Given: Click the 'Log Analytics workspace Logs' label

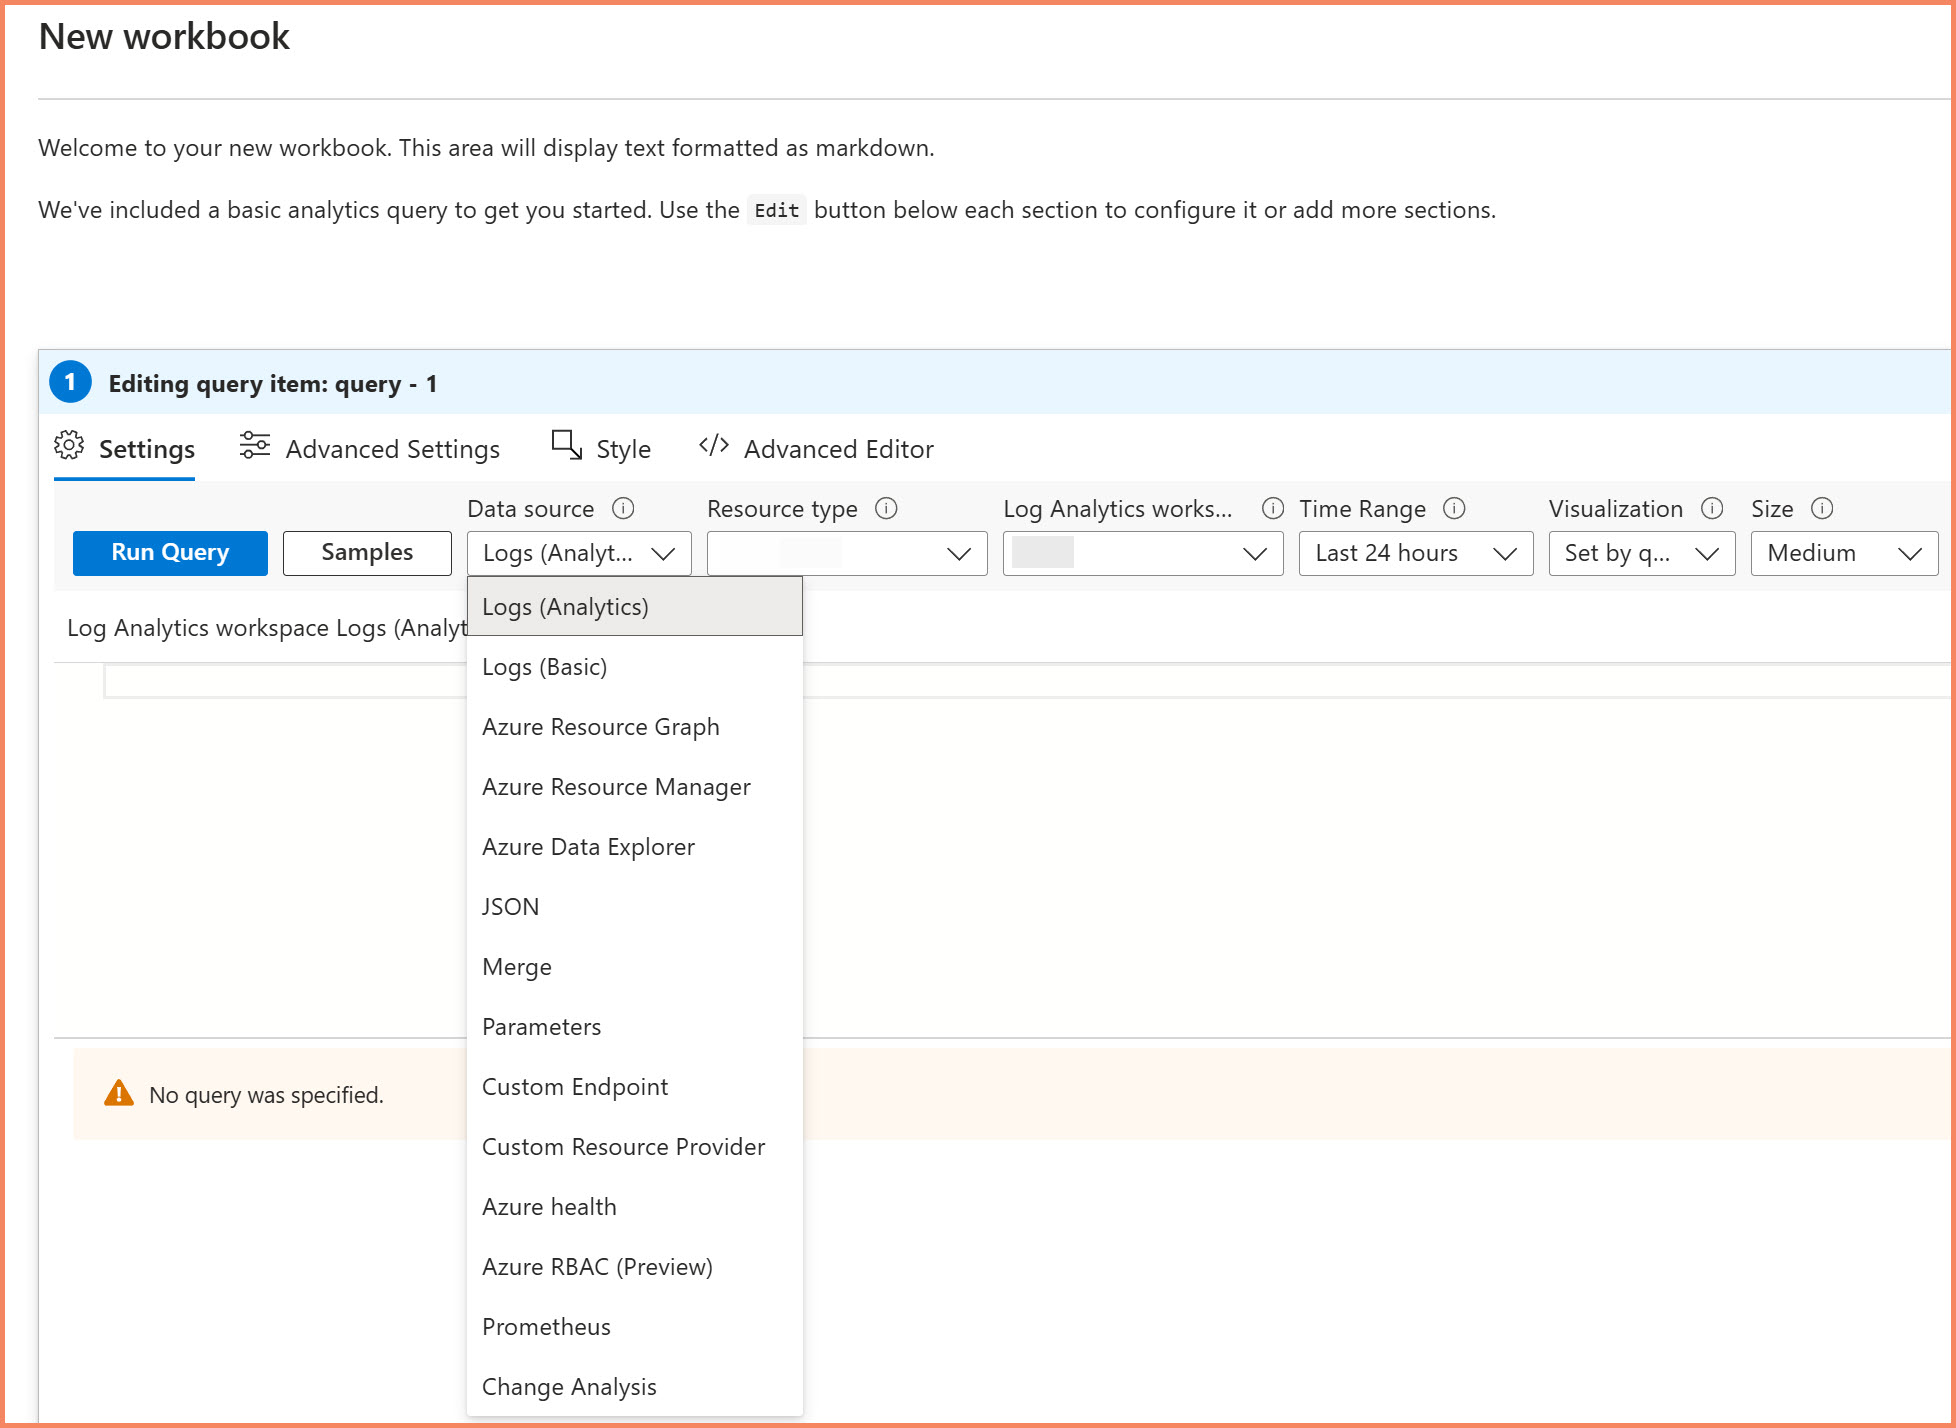Looking at the screenshot, I should coord(267,628).
